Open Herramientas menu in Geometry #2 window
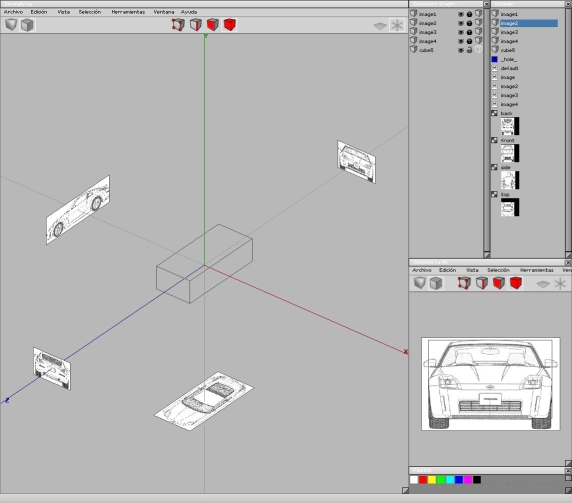Viewport: 572px width, 503px height. [537, 270]
